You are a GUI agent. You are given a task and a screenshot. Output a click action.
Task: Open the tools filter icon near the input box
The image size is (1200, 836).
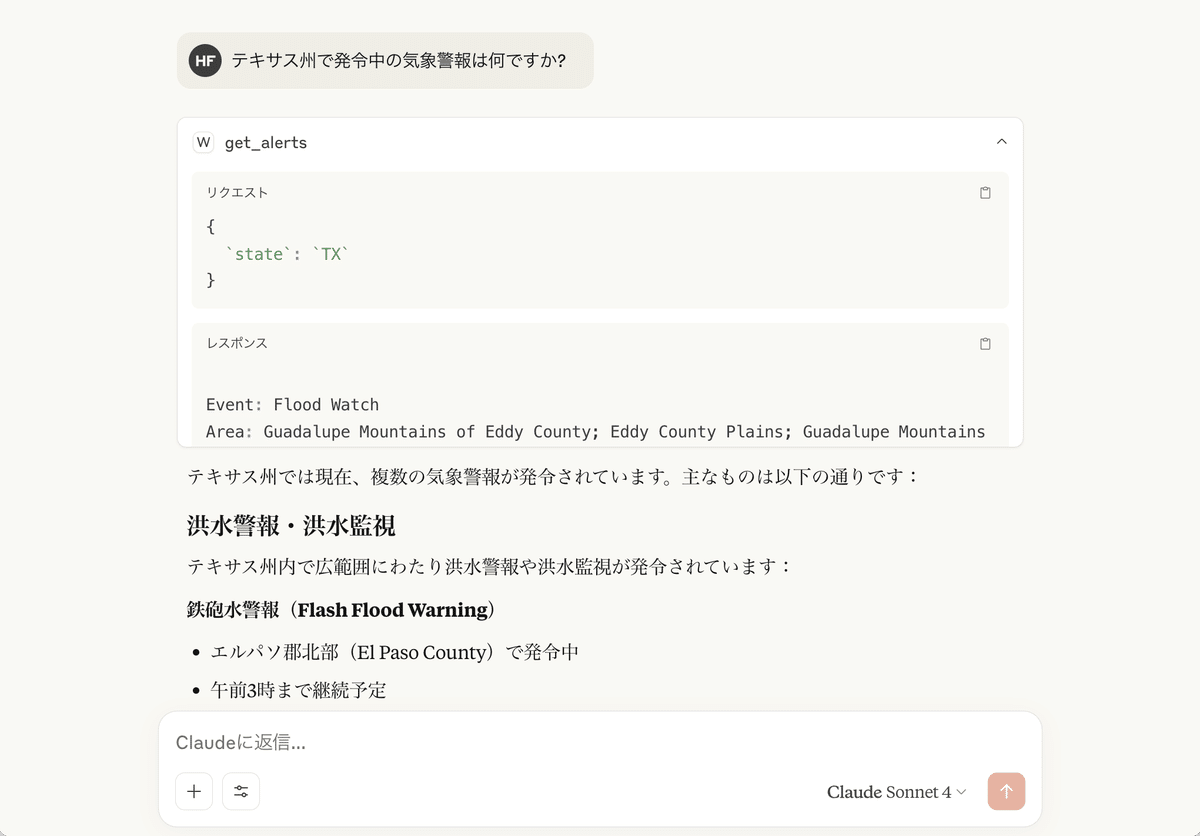coord(240,791)
